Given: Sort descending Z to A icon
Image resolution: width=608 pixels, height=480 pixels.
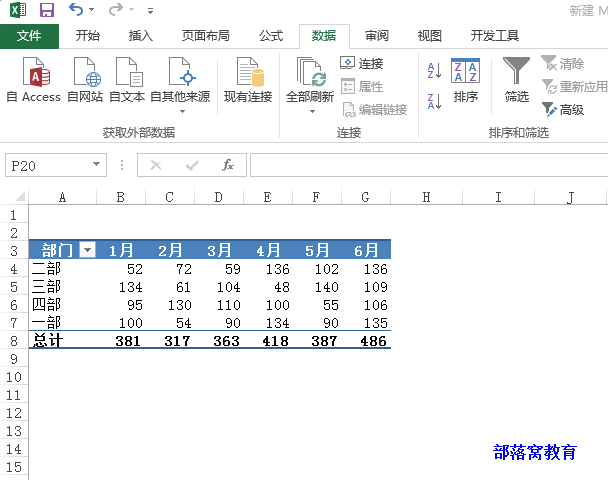Looking at the screenshot, I should coord(434,102).
